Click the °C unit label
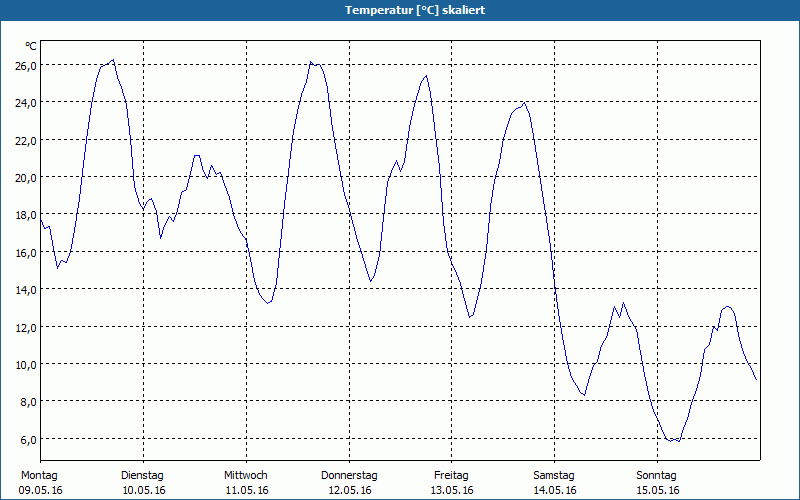Screen dimensions: 800x500 pos(31,46)
